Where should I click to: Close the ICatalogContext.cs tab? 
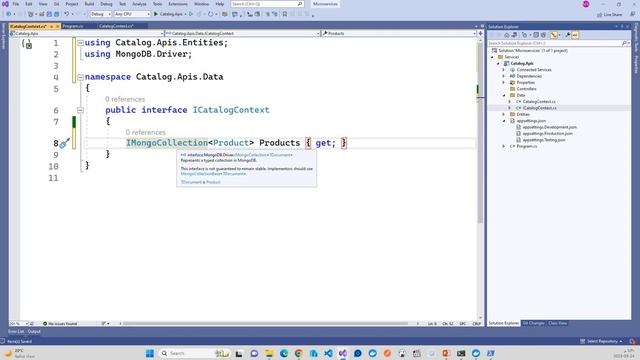[x=58, y=26]
